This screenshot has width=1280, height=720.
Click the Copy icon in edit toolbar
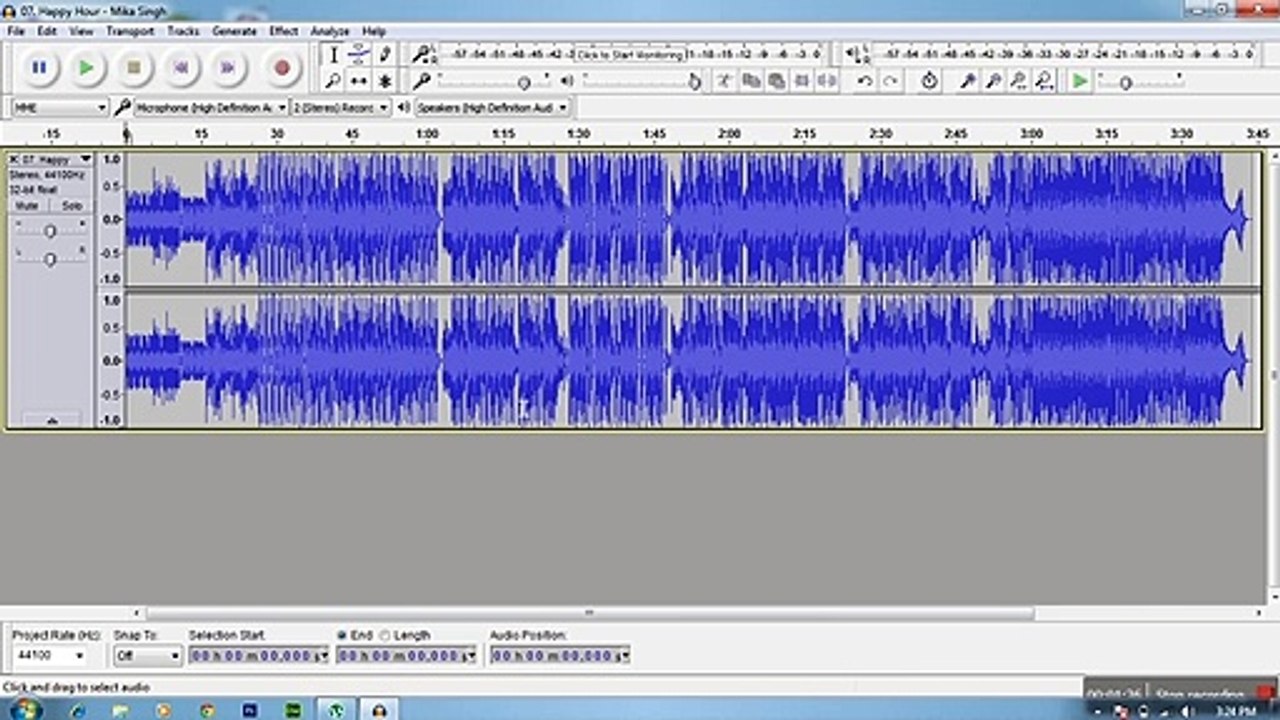750,81
